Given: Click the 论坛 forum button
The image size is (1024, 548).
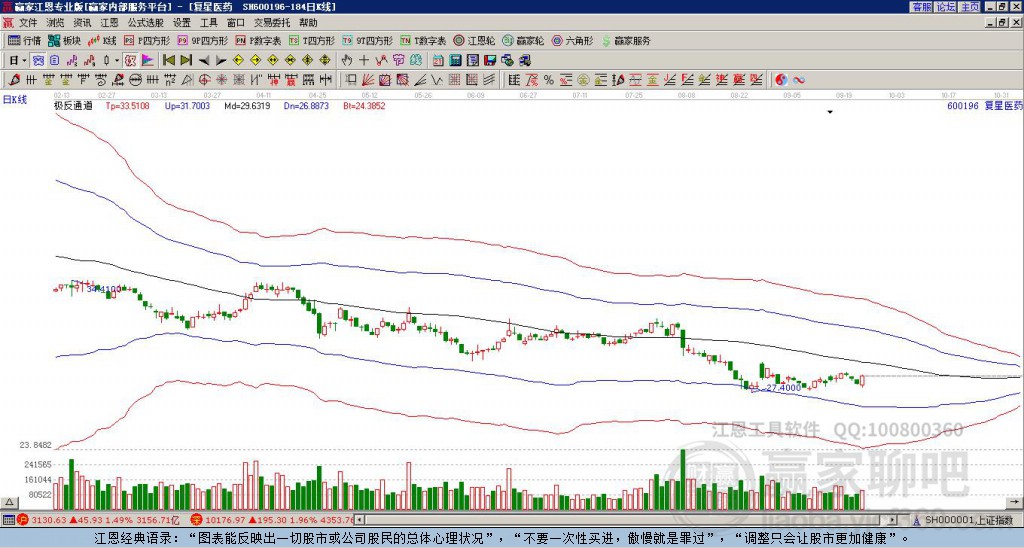Looking at the screenshot, I should [x=946, y=7].
